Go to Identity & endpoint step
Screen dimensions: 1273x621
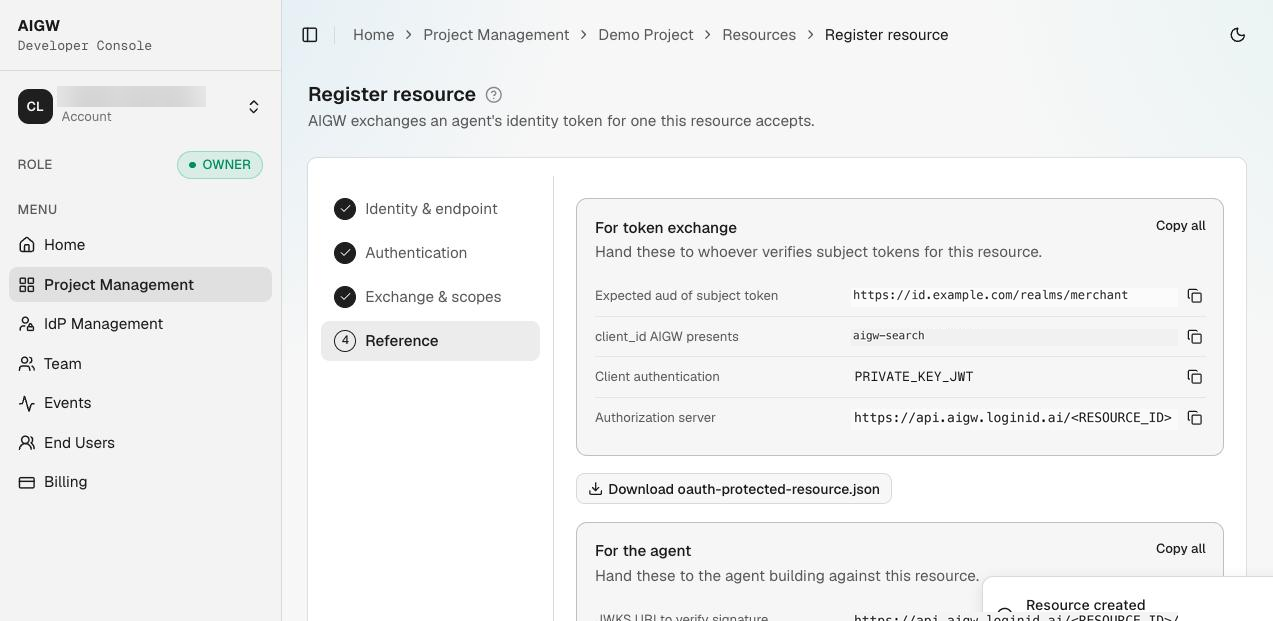430,209
